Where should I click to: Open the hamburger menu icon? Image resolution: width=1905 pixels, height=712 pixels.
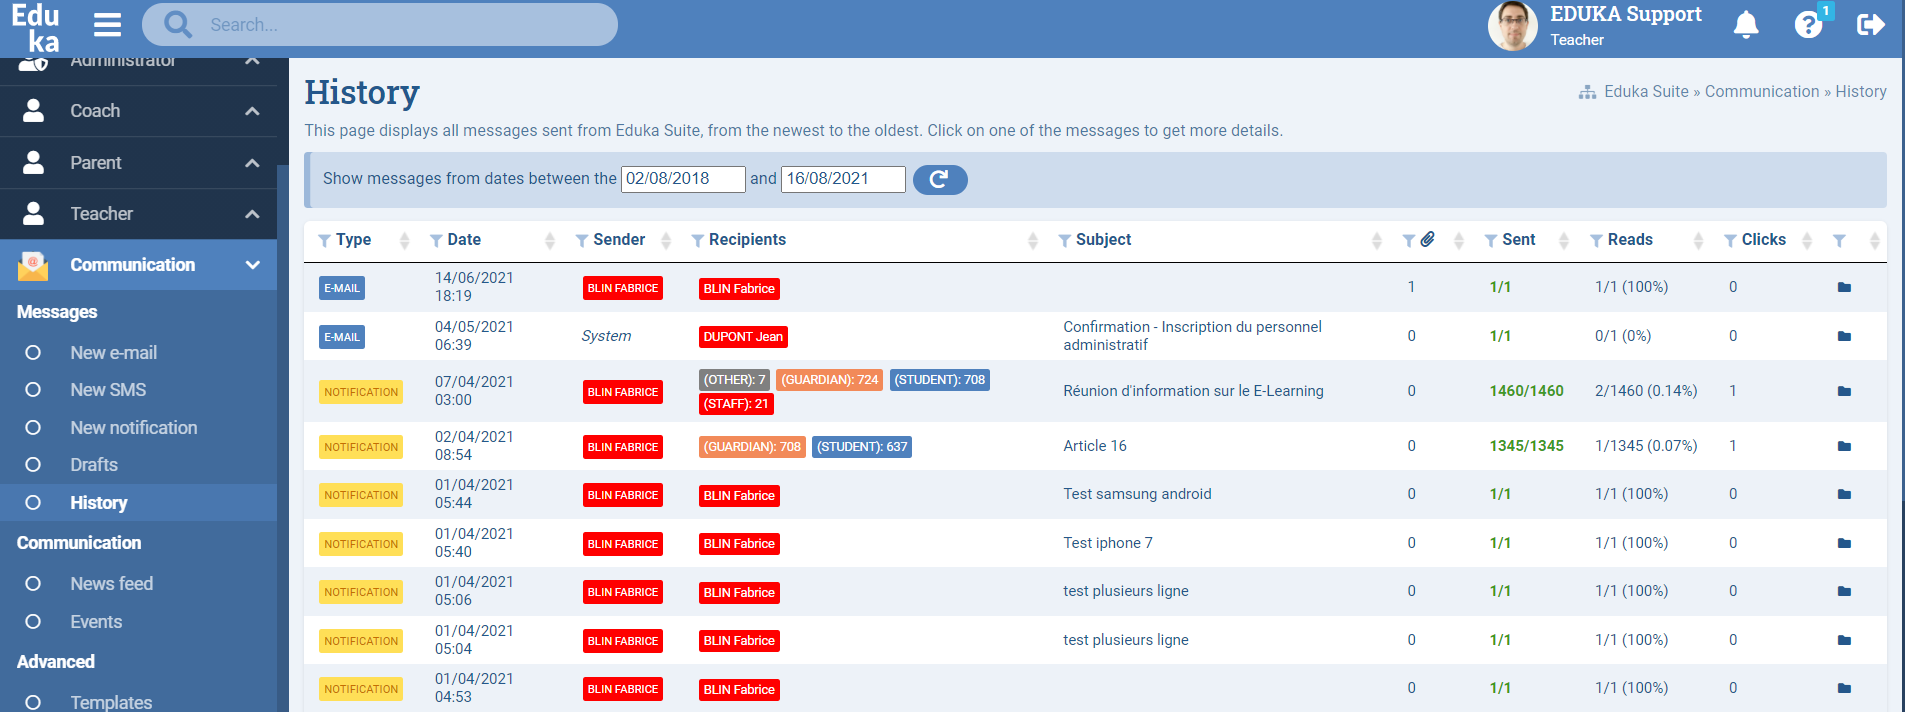107,25
